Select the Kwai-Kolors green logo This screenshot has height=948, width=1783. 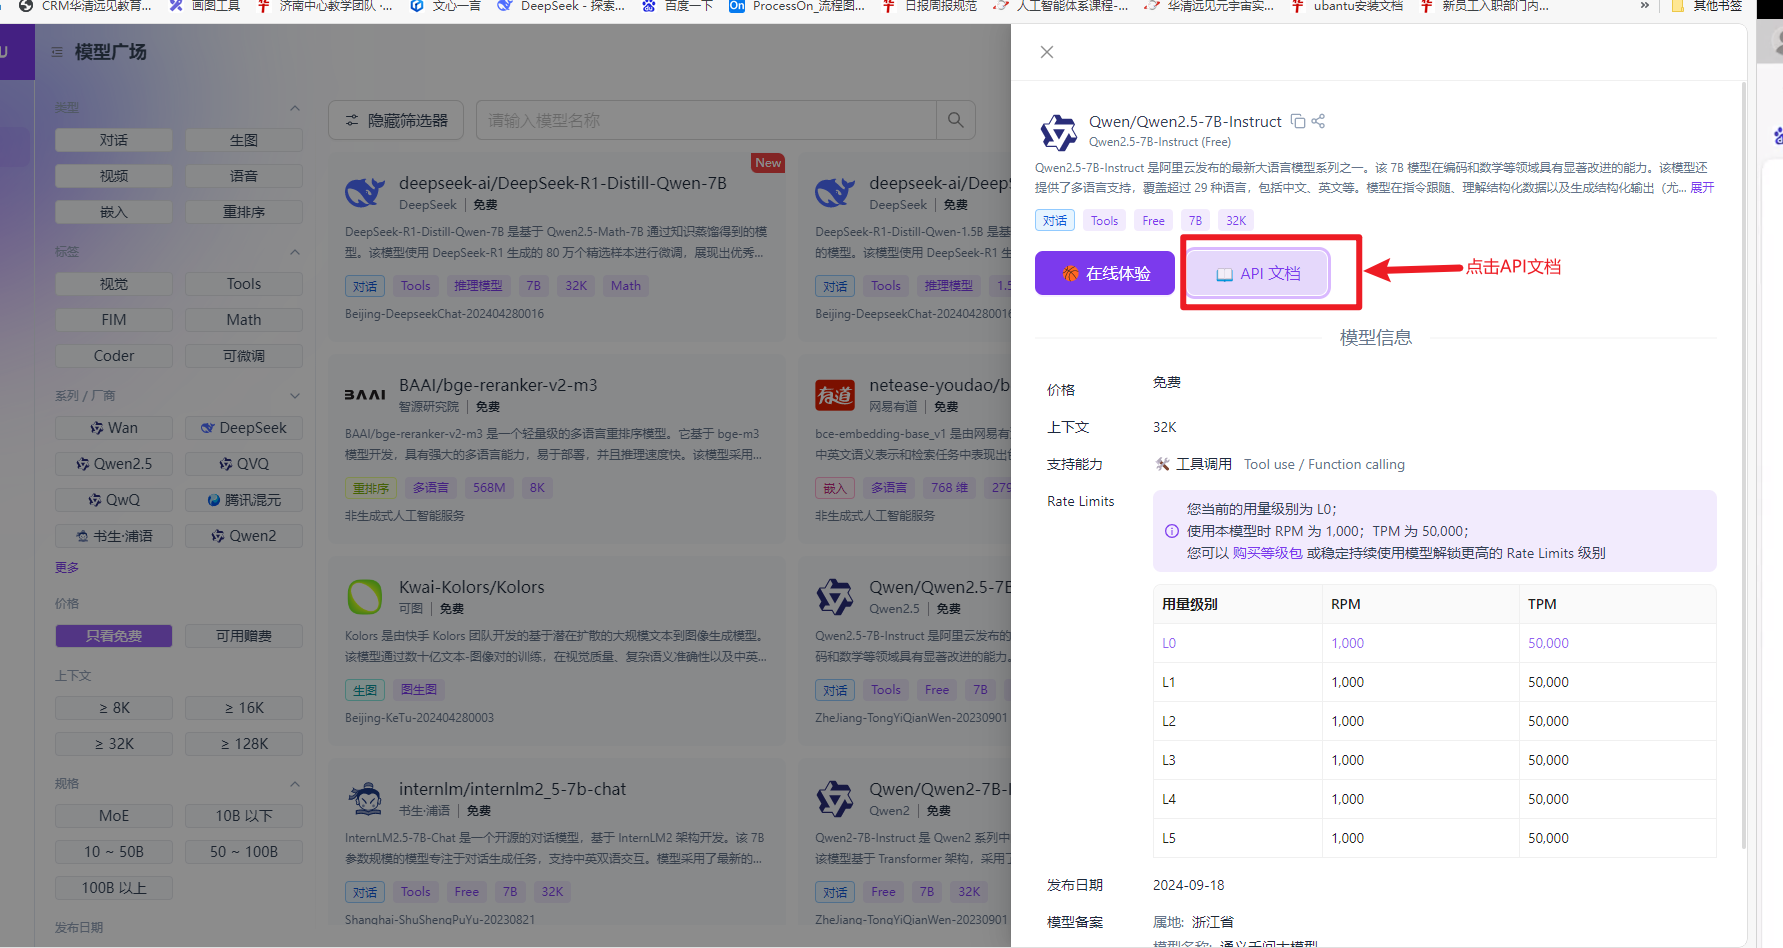(x=365, y=596)
